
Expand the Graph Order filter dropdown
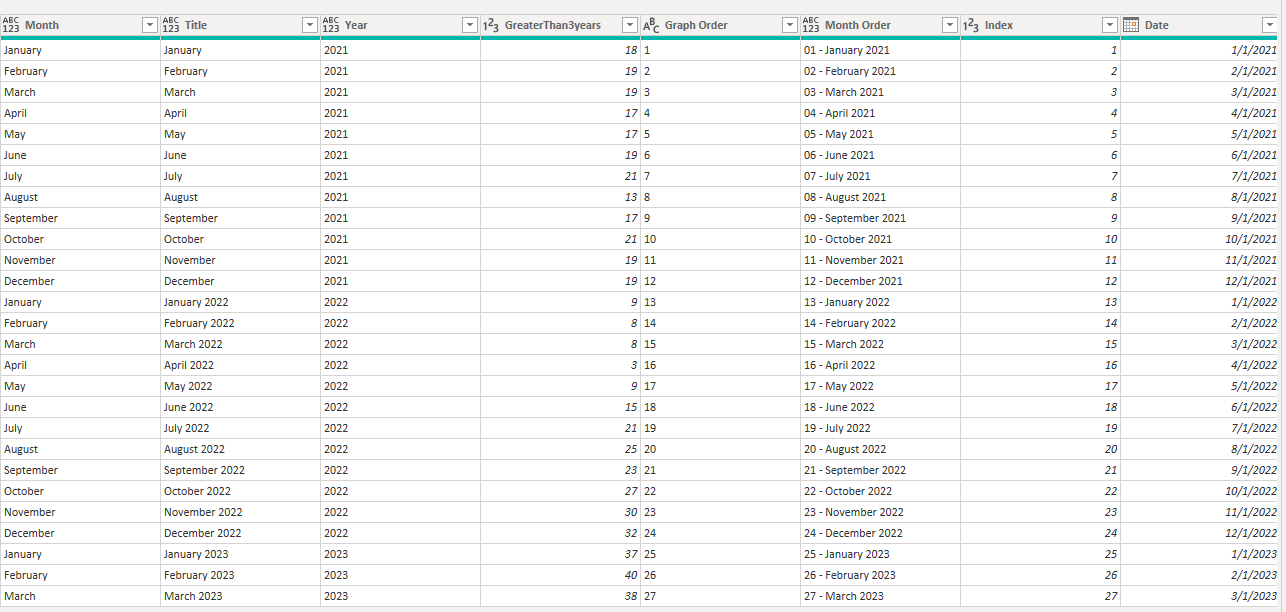790,25
